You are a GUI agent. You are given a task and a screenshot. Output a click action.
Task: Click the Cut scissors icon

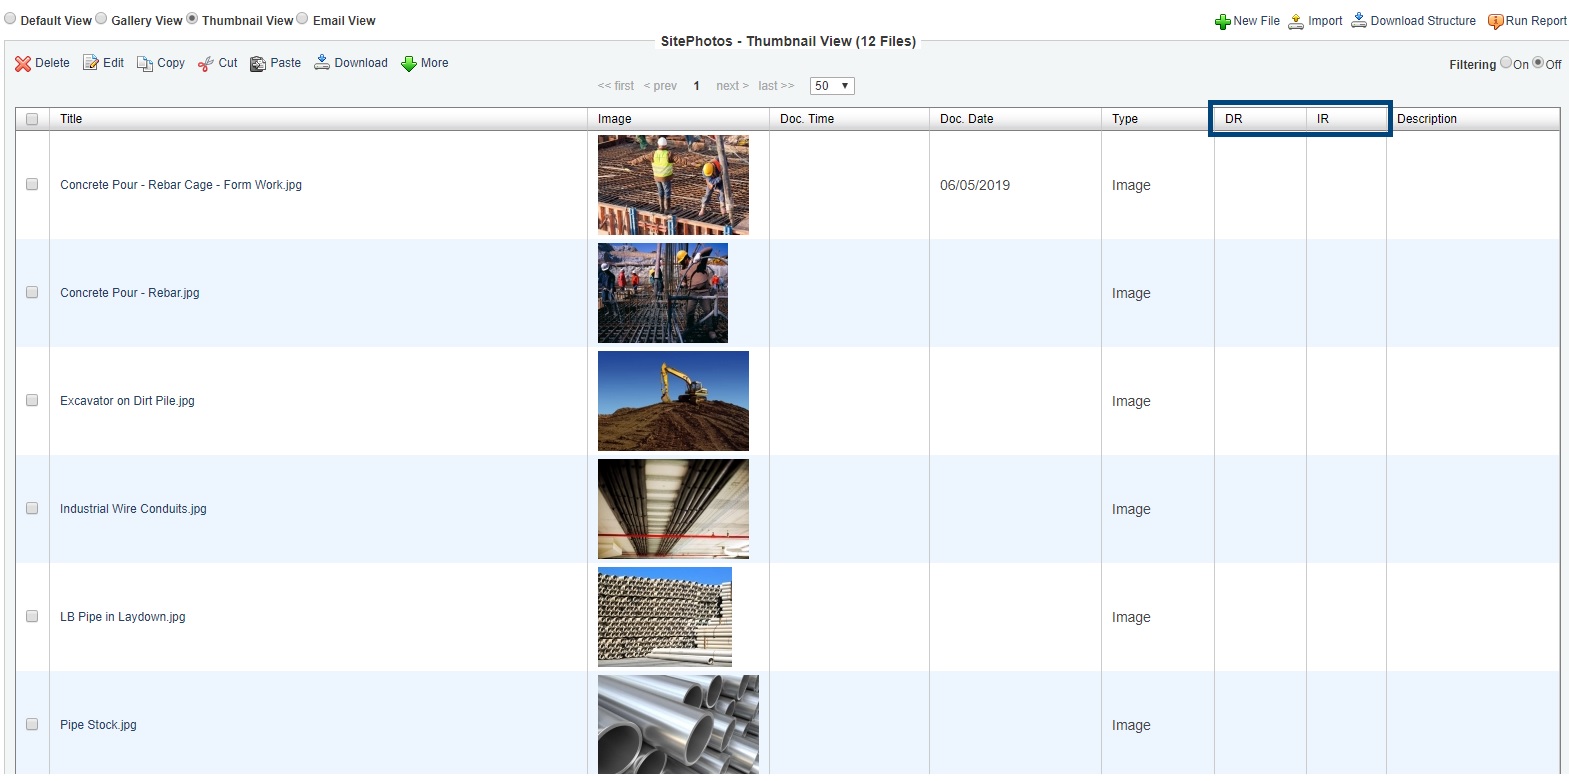pos(206,64)
